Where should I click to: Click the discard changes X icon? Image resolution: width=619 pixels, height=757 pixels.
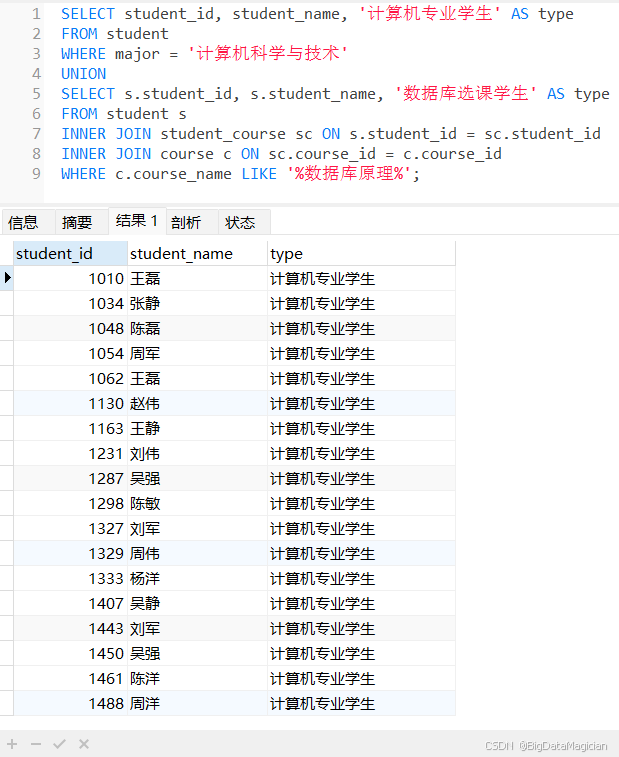click(x=84, y=744)
